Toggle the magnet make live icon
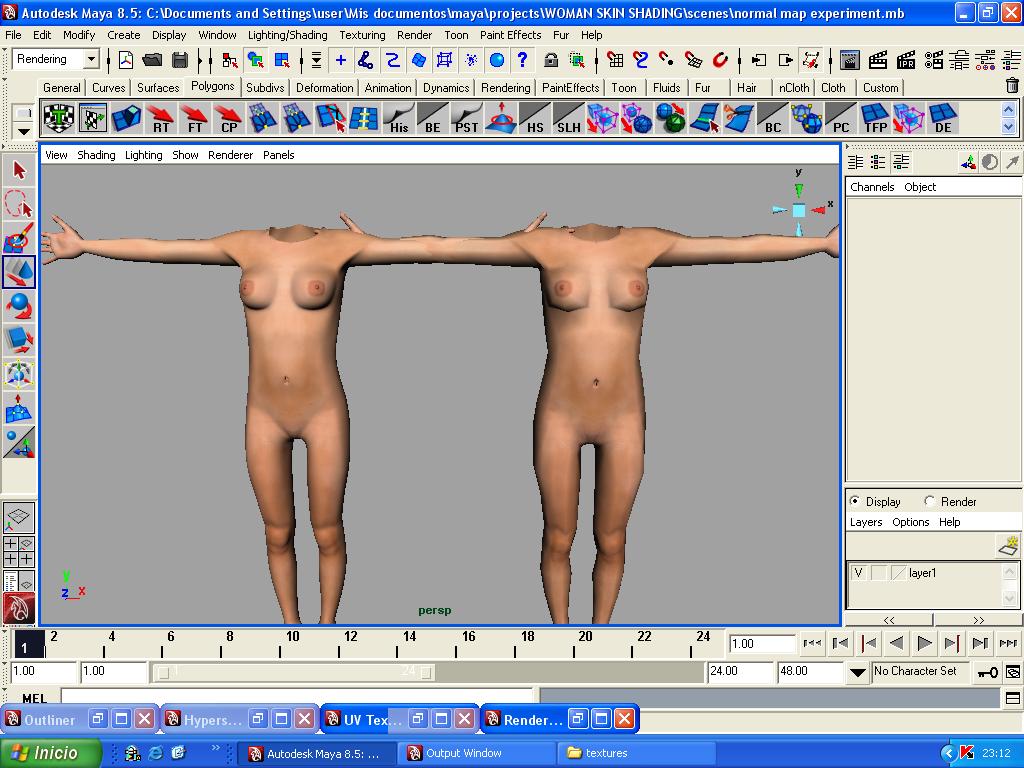Viewport: 1024px width, 768px height. click(x=720, y=60)
